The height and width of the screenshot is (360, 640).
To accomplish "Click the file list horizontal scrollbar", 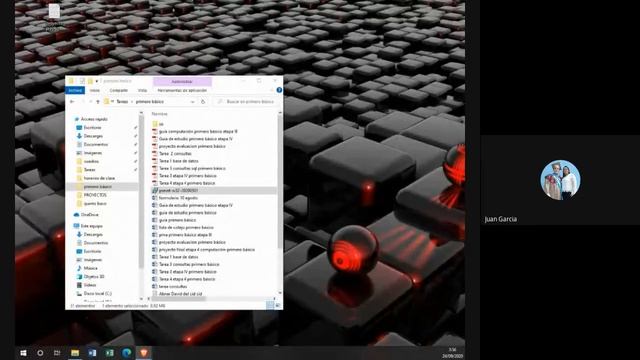I will pyautogui.click(x=178, y=299).
